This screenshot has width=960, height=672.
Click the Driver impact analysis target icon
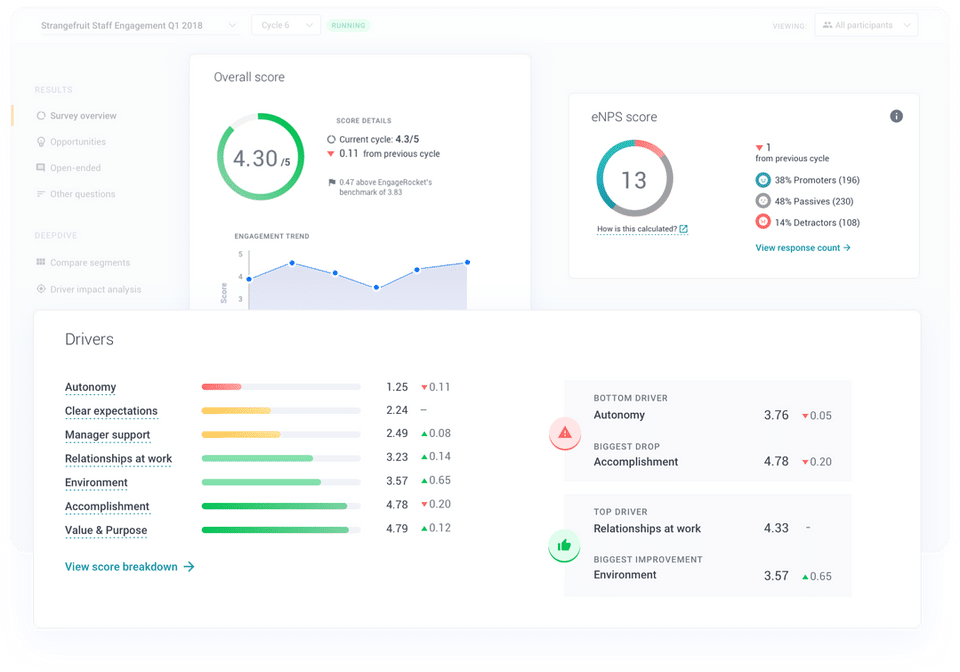click(x=41, y=289)
